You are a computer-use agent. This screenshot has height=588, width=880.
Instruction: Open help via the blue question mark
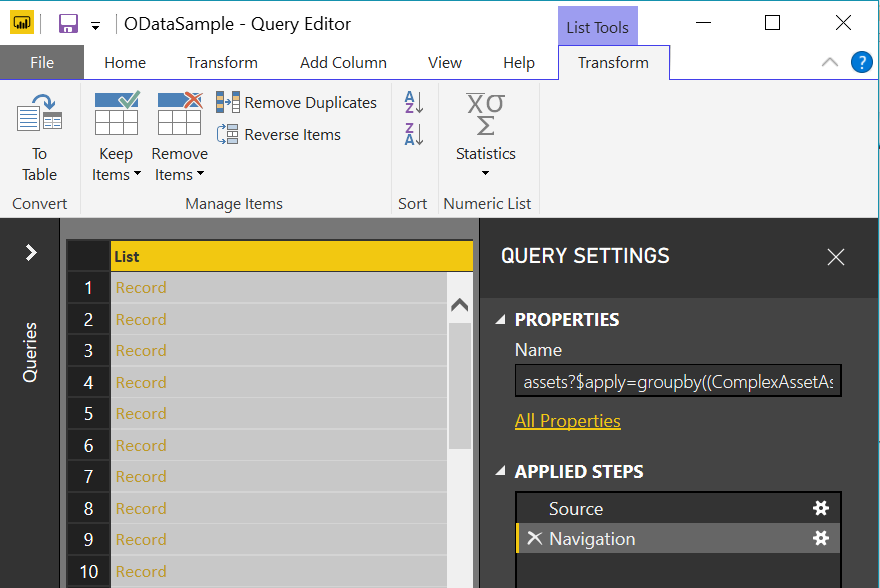[x=861, y=62]
